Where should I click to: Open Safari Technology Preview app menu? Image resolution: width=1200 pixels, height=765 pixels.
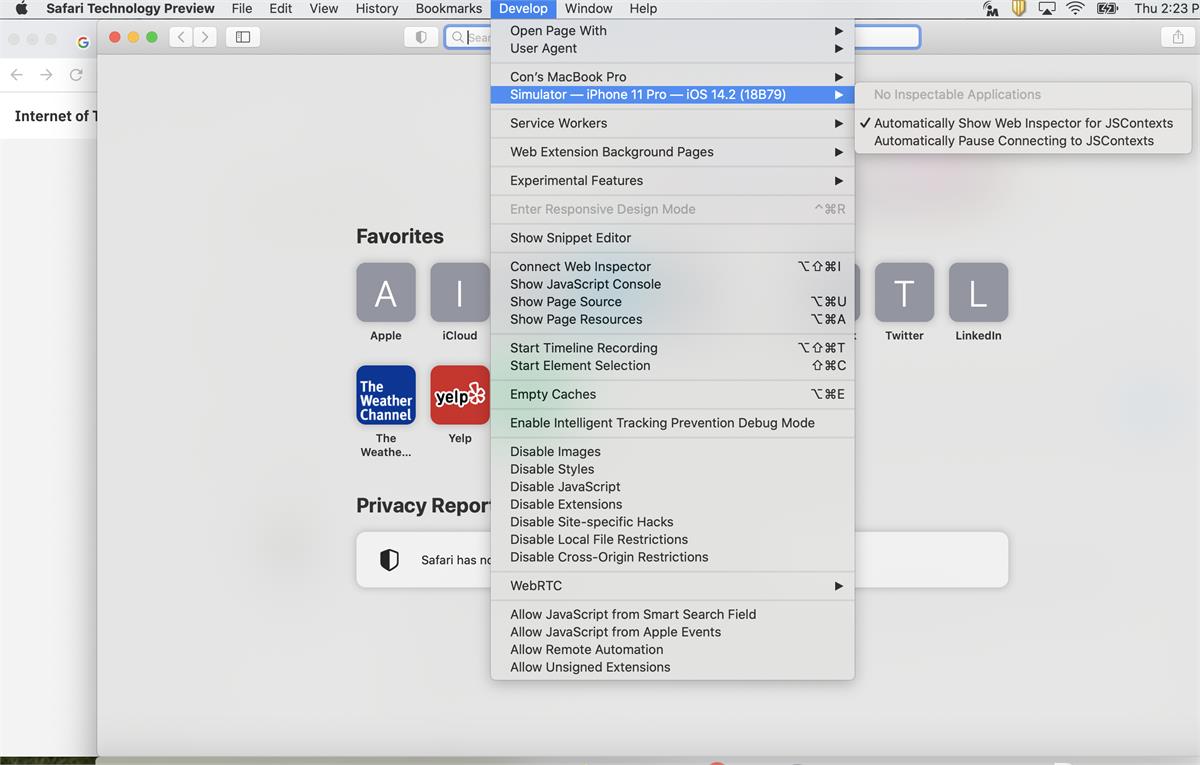[x=130, y=8]
